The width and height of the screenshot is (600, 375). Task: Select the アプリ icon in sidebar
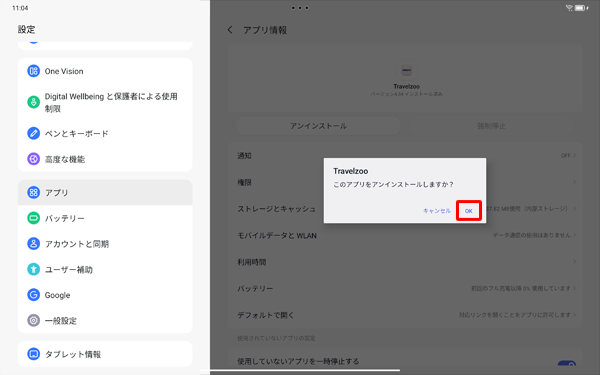click(33, 192)
